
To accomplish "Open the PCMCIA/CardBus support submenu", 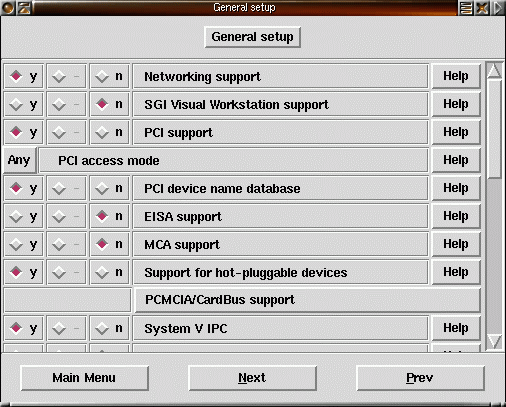I will (x=307, y=300).
